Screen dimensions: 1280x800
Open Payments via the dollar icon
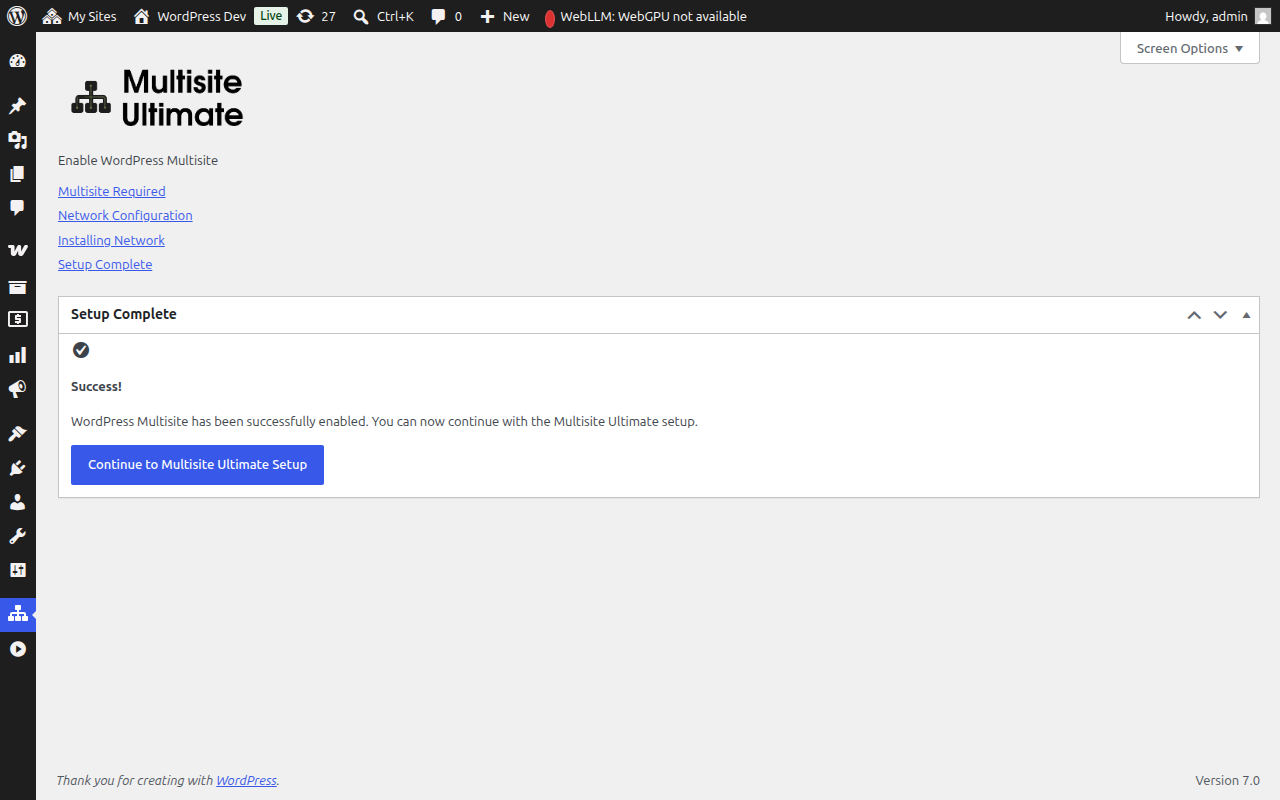(17, 320)
